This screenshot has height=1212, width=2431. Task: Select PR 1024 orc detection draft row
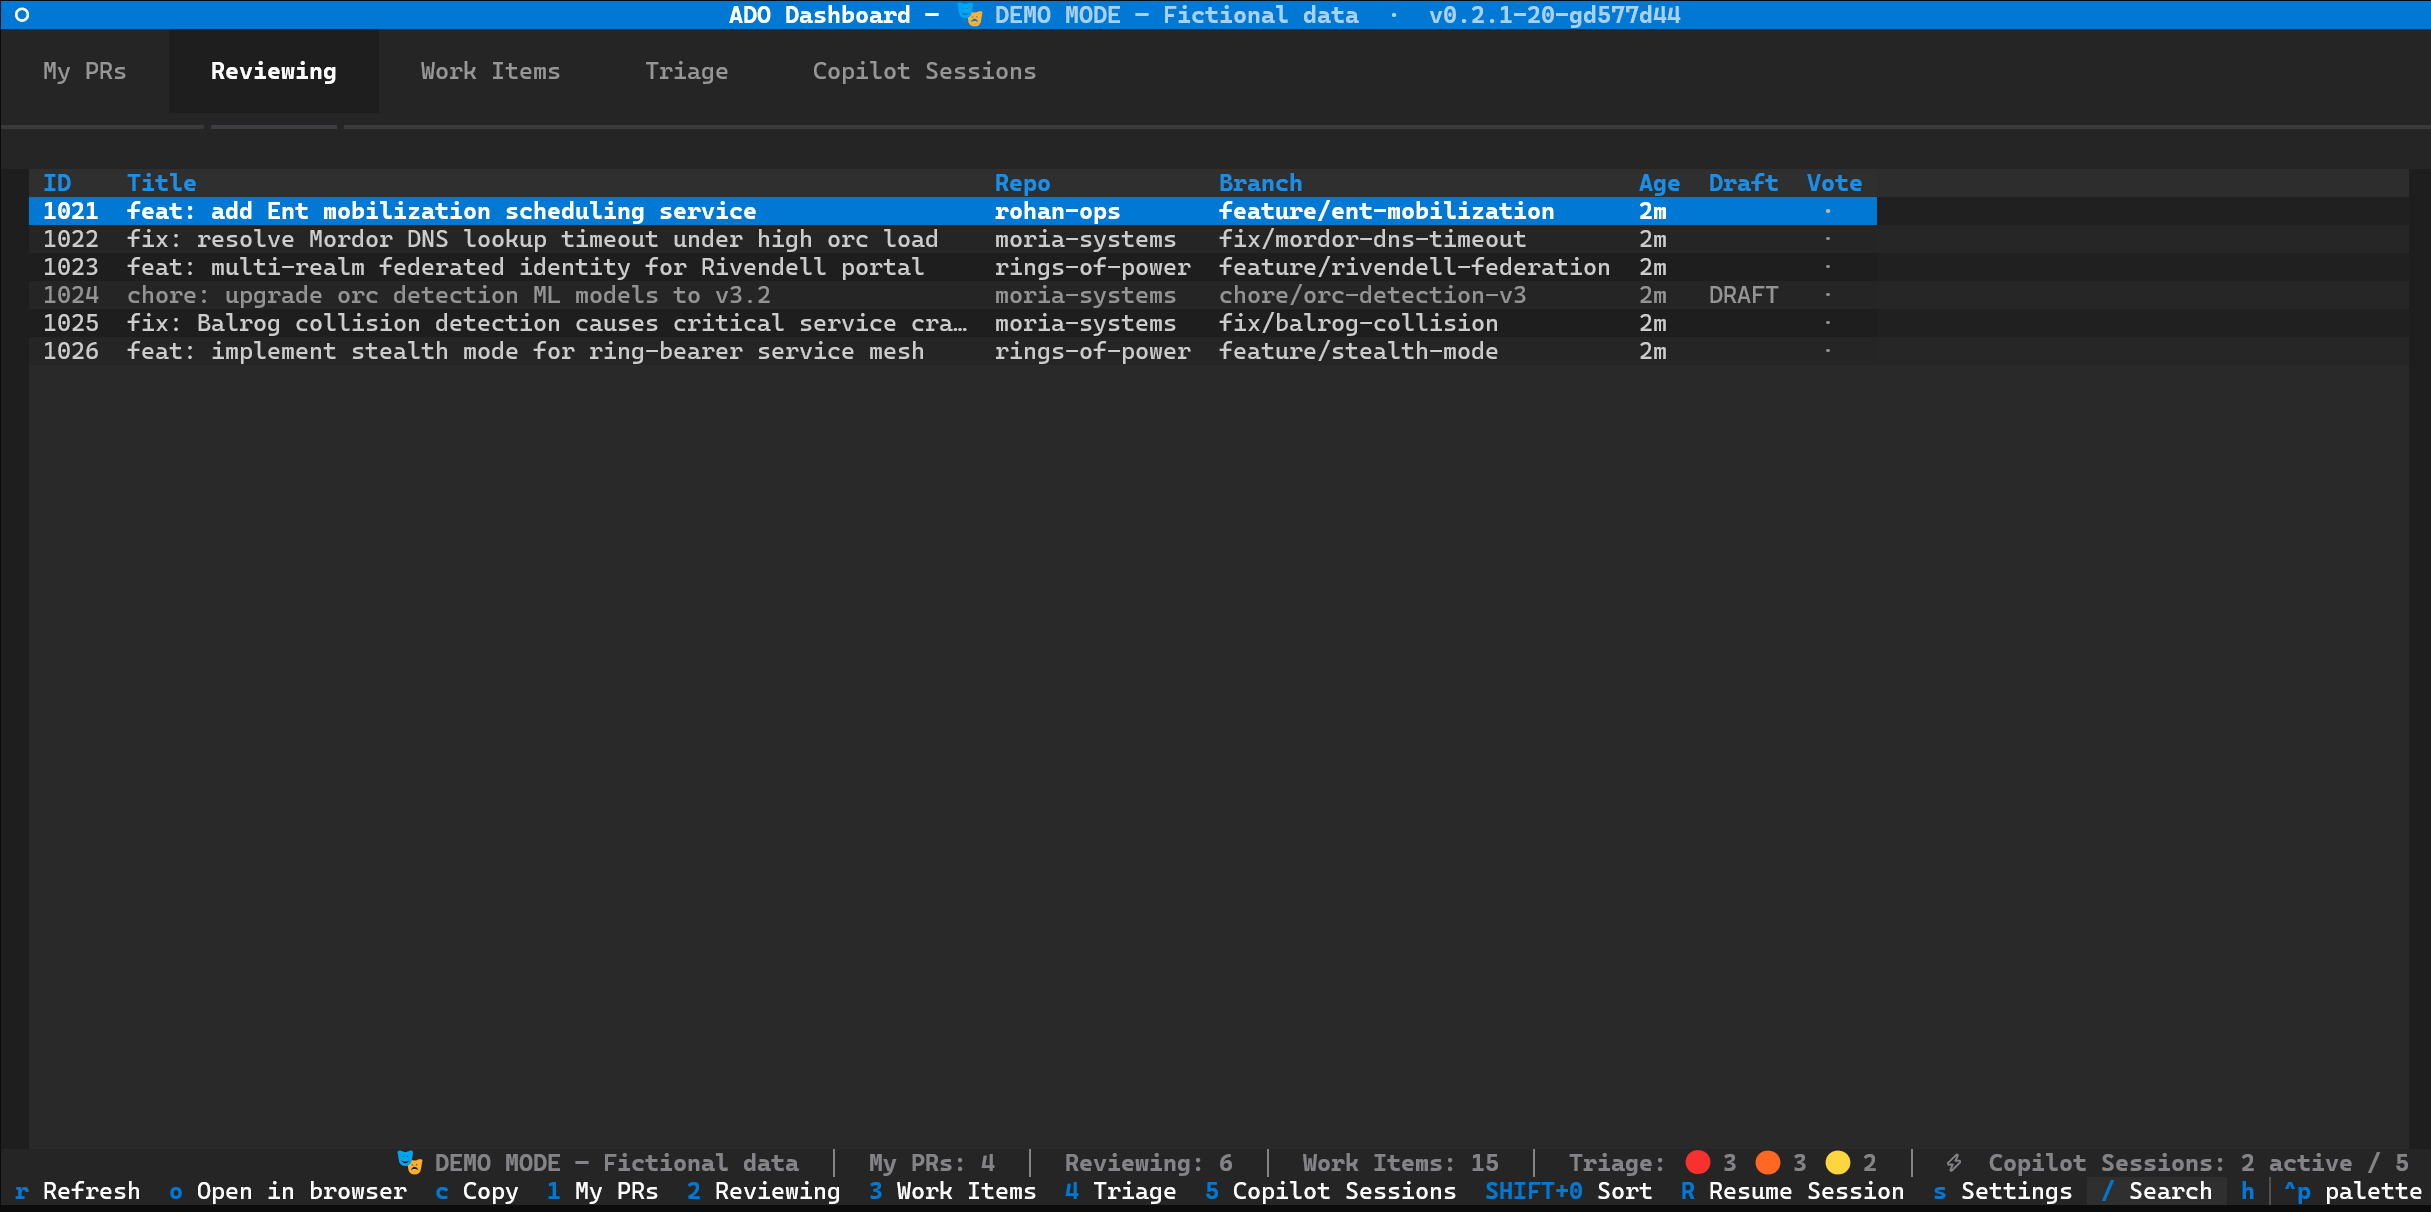click(x=953, y=295)
